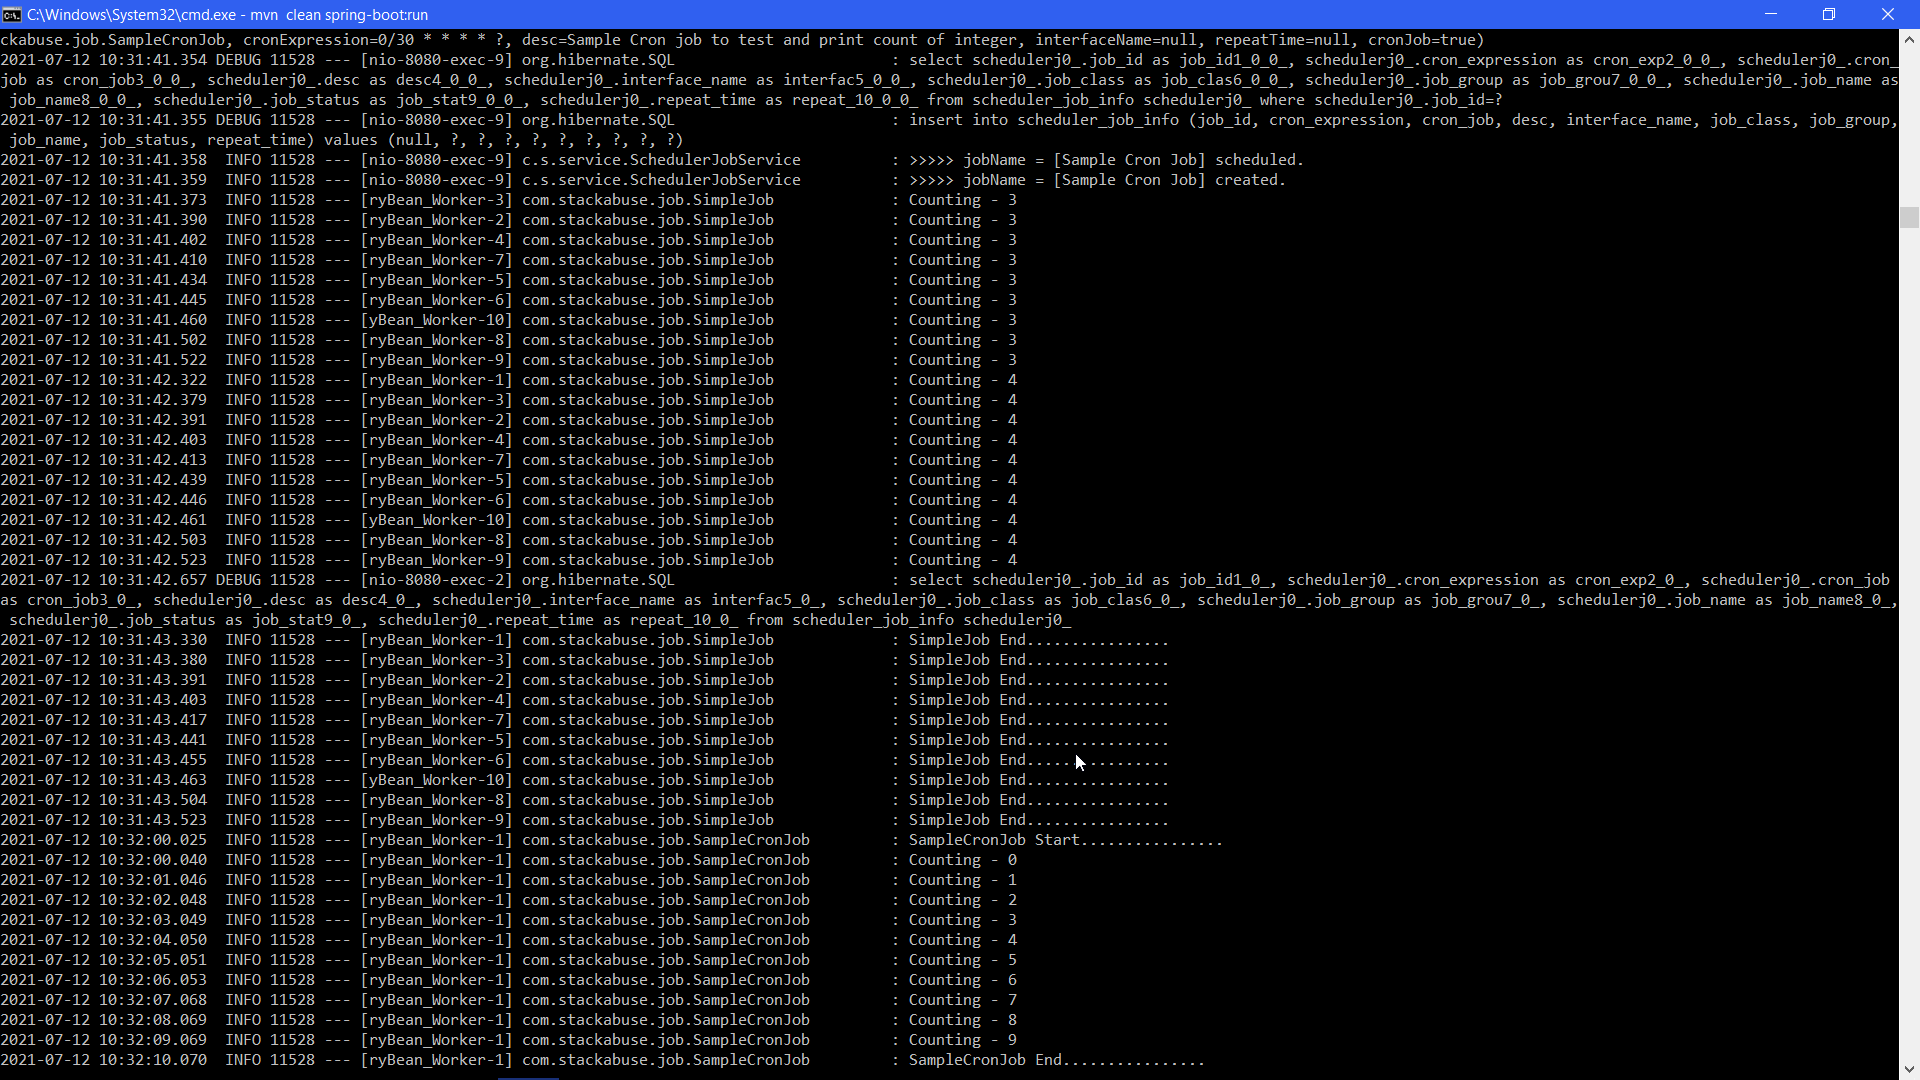Click the 'Counting - 9' log entry
The image size is (1920, 1080).
tap(961, 1040)
